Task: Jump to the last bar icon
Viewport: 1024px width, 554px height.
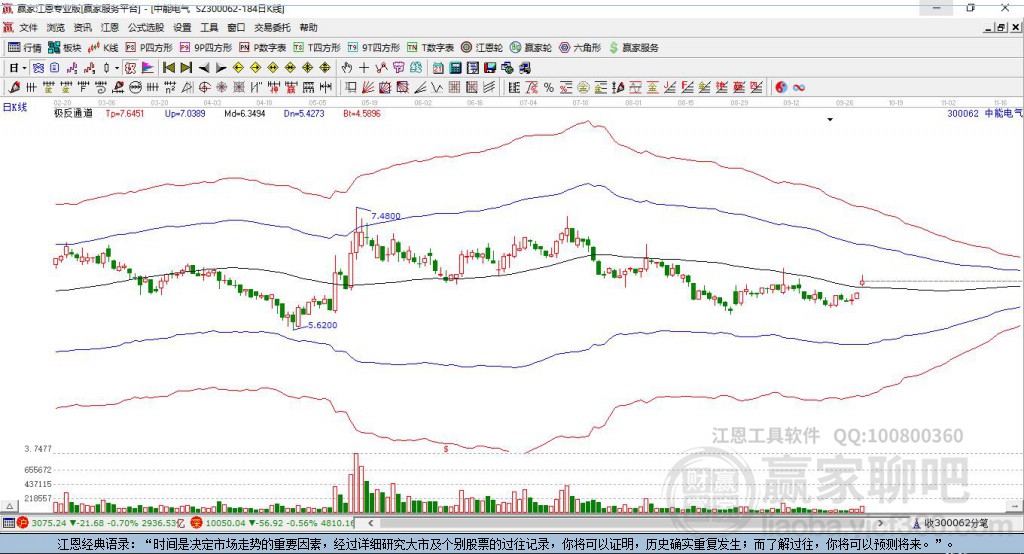Action: pyautogui.click(x=186, y=68)
